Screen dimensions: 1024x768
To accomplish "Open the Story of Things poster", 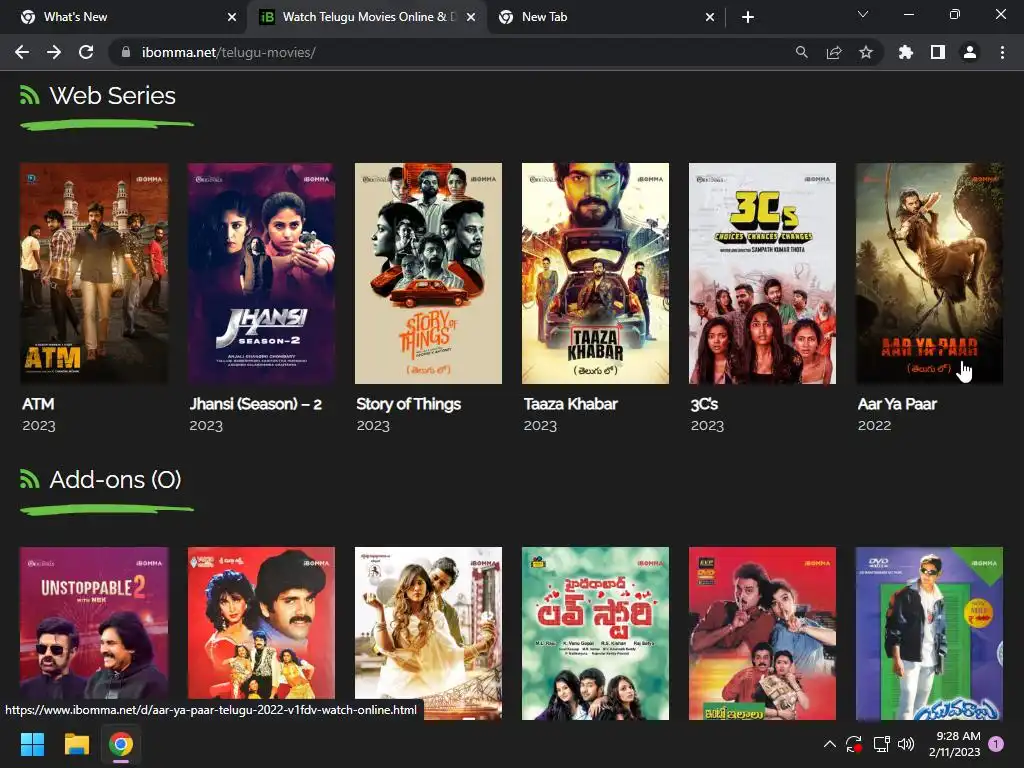I will [428, 273].
